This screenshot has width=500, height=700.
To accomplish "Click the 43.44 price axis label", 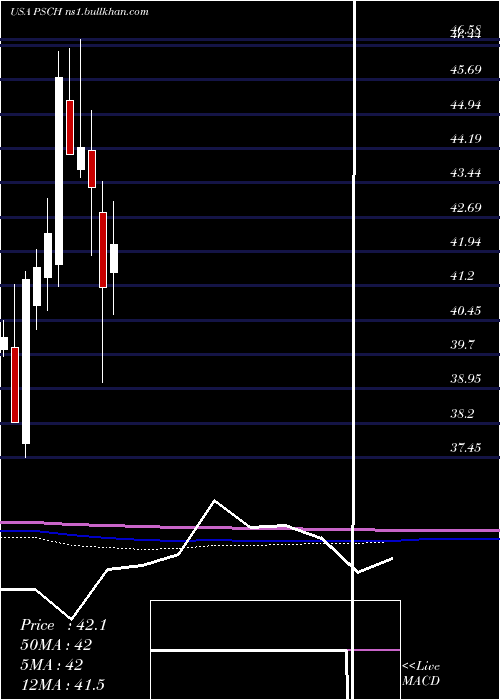I will pyautogui.click(x=465, y=172).
